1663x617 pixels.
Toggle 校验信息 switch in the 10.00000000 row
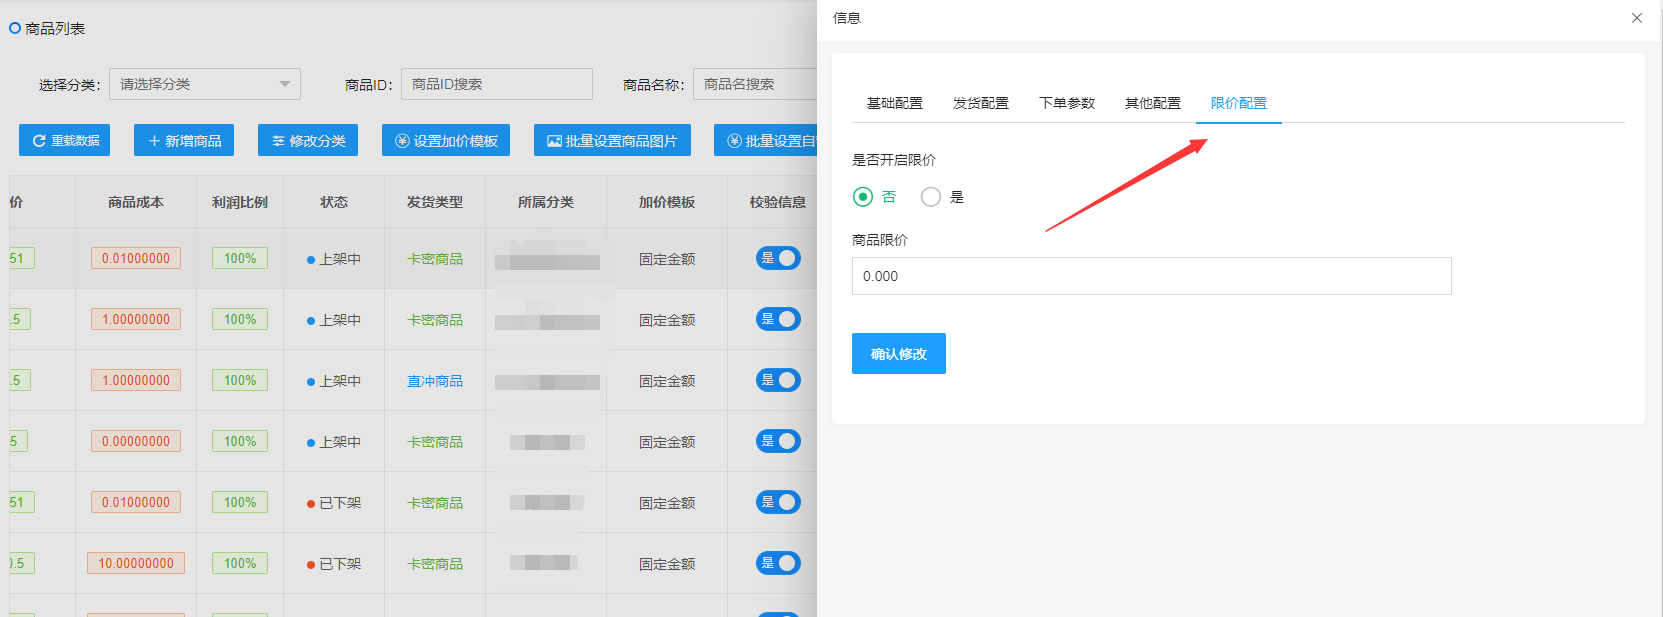[x=778, y=563]
